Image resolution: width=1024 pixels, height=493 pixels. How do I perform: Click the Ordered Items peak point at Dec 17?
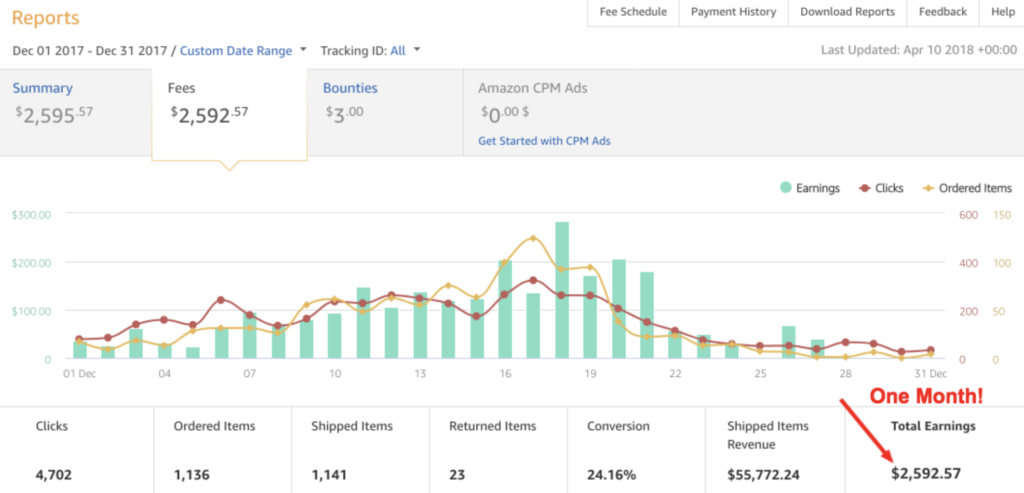533,238
